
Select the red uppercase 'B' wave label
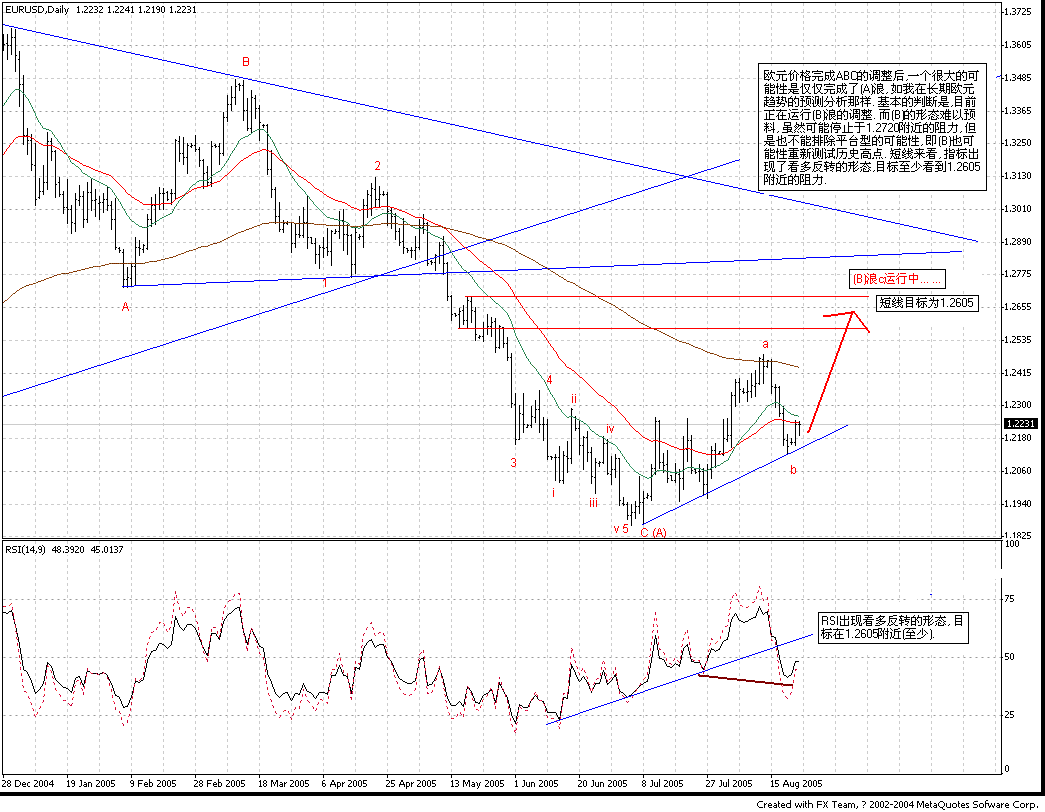245,62
